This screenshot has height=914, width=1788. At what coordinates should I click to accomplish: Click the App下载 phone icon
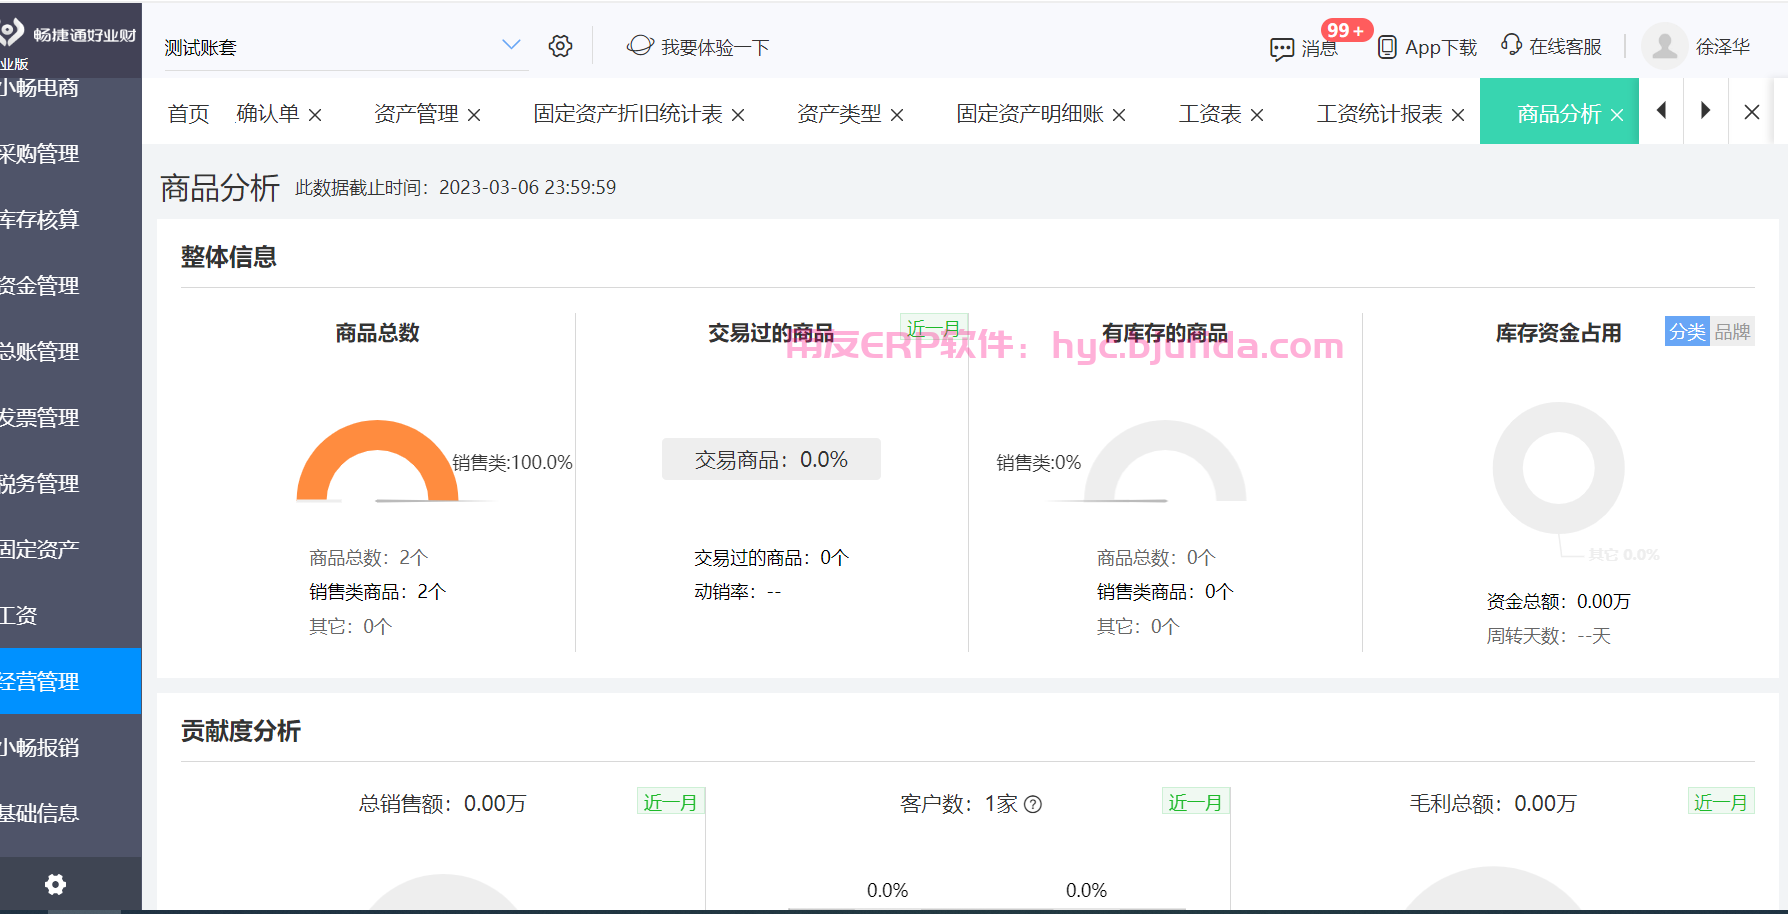(1387, 47)
